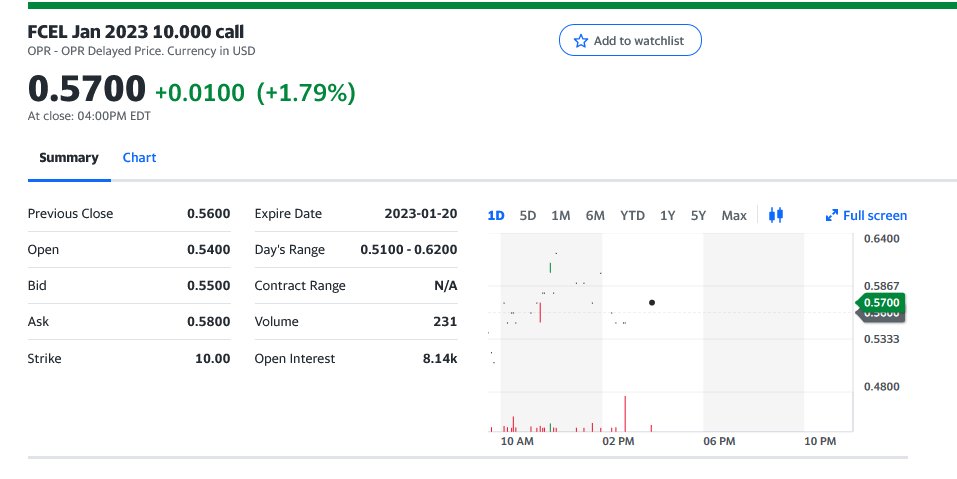The width and height of the screenshot is (957, 479).
Task: Click the 06 PM axis label
Action: point(719,441)
